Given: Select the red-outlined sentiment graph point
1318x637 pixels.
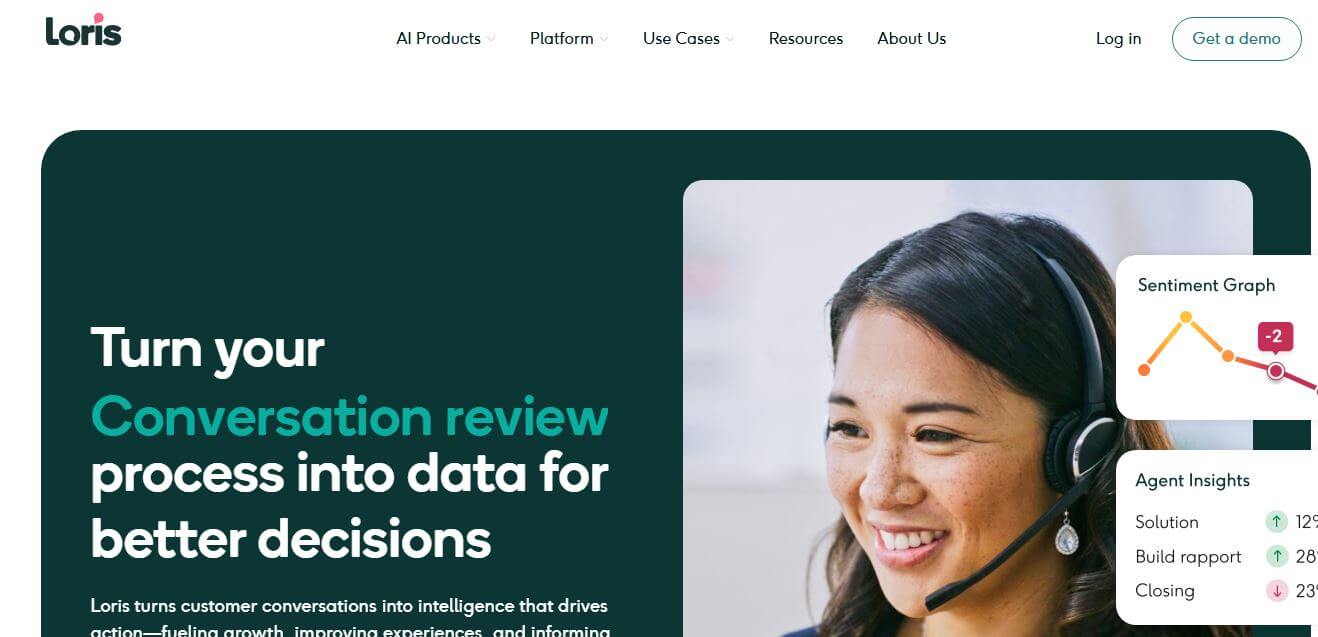Looking at the screenshot, I should [1276, 371].
